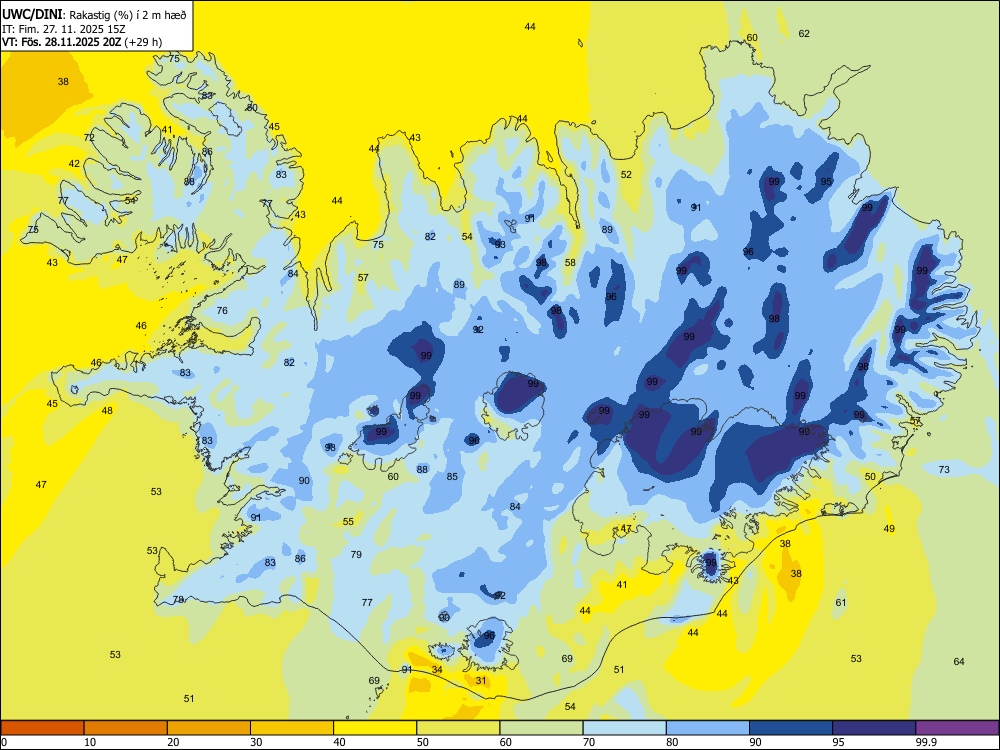Select the '70' legend scale label
This screenshot has height=750, width=1000.
pyautogui.click(x=589, y=742)
